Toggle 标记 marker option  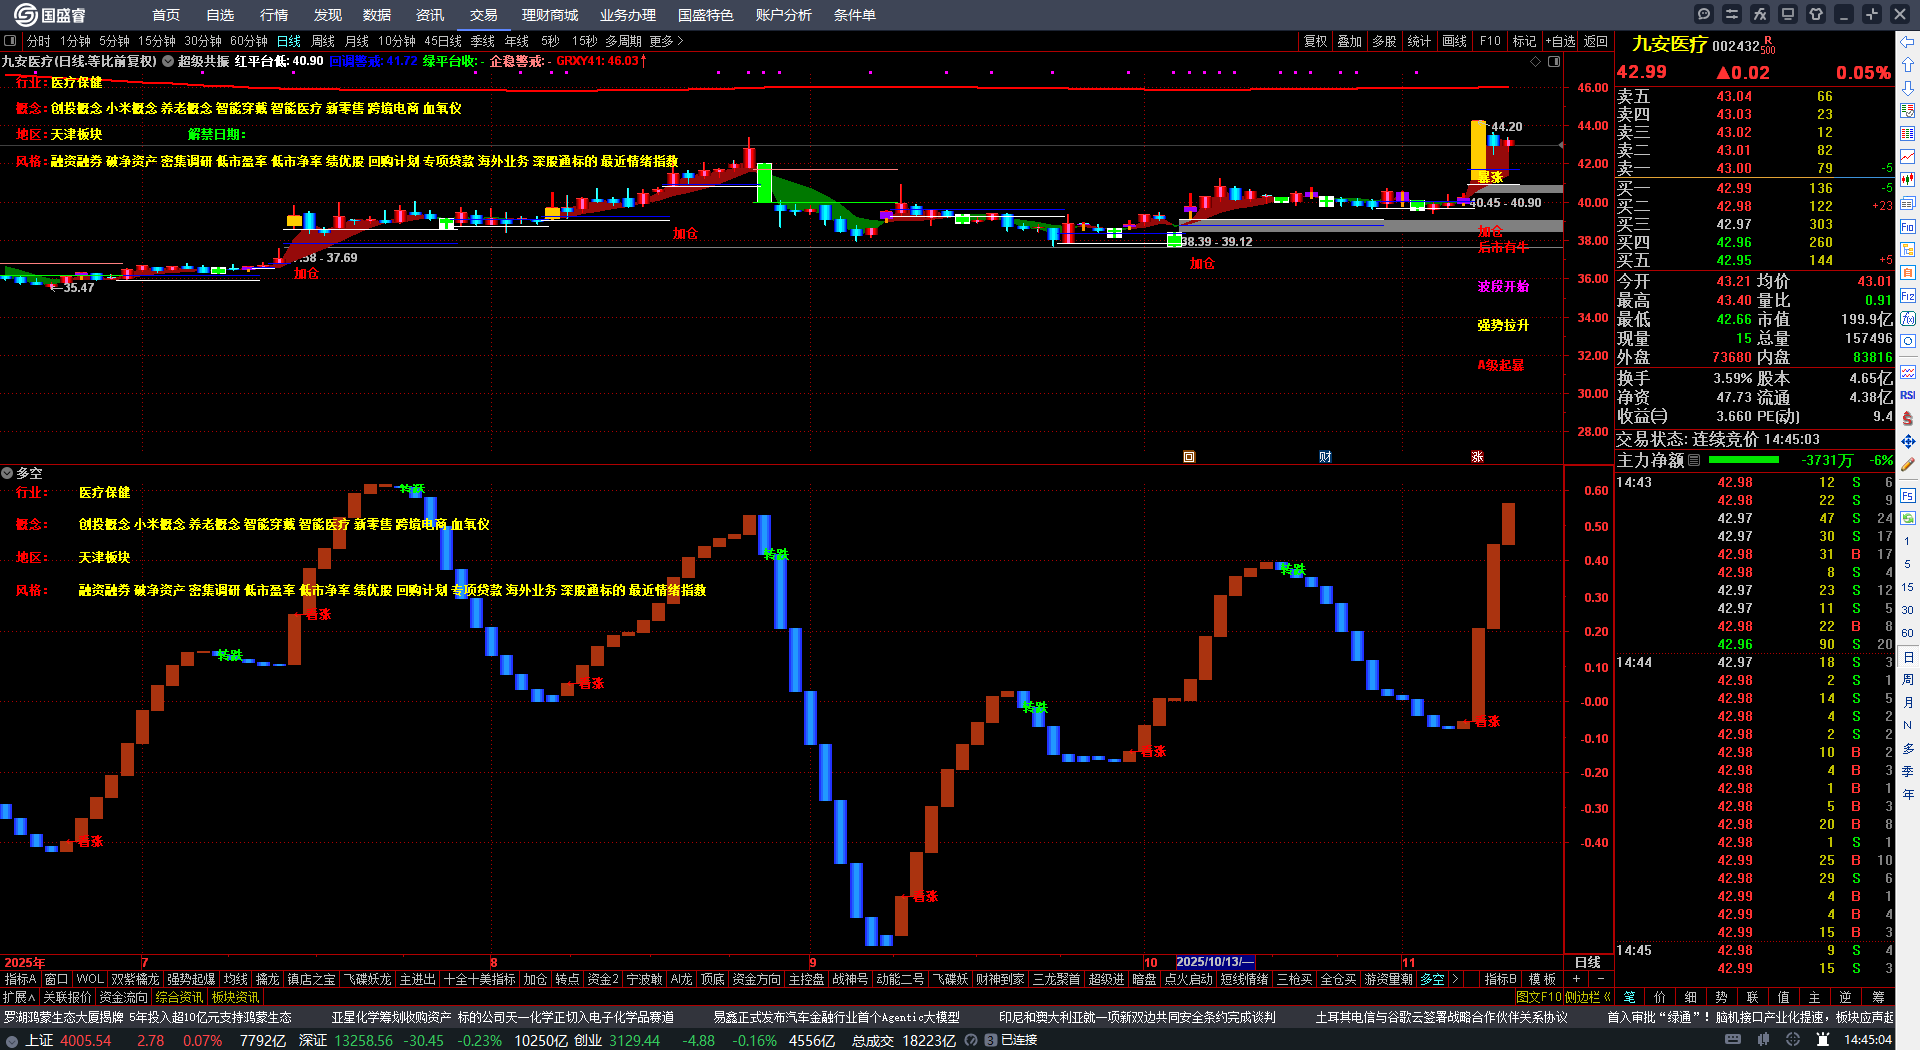coord(1524,41)
